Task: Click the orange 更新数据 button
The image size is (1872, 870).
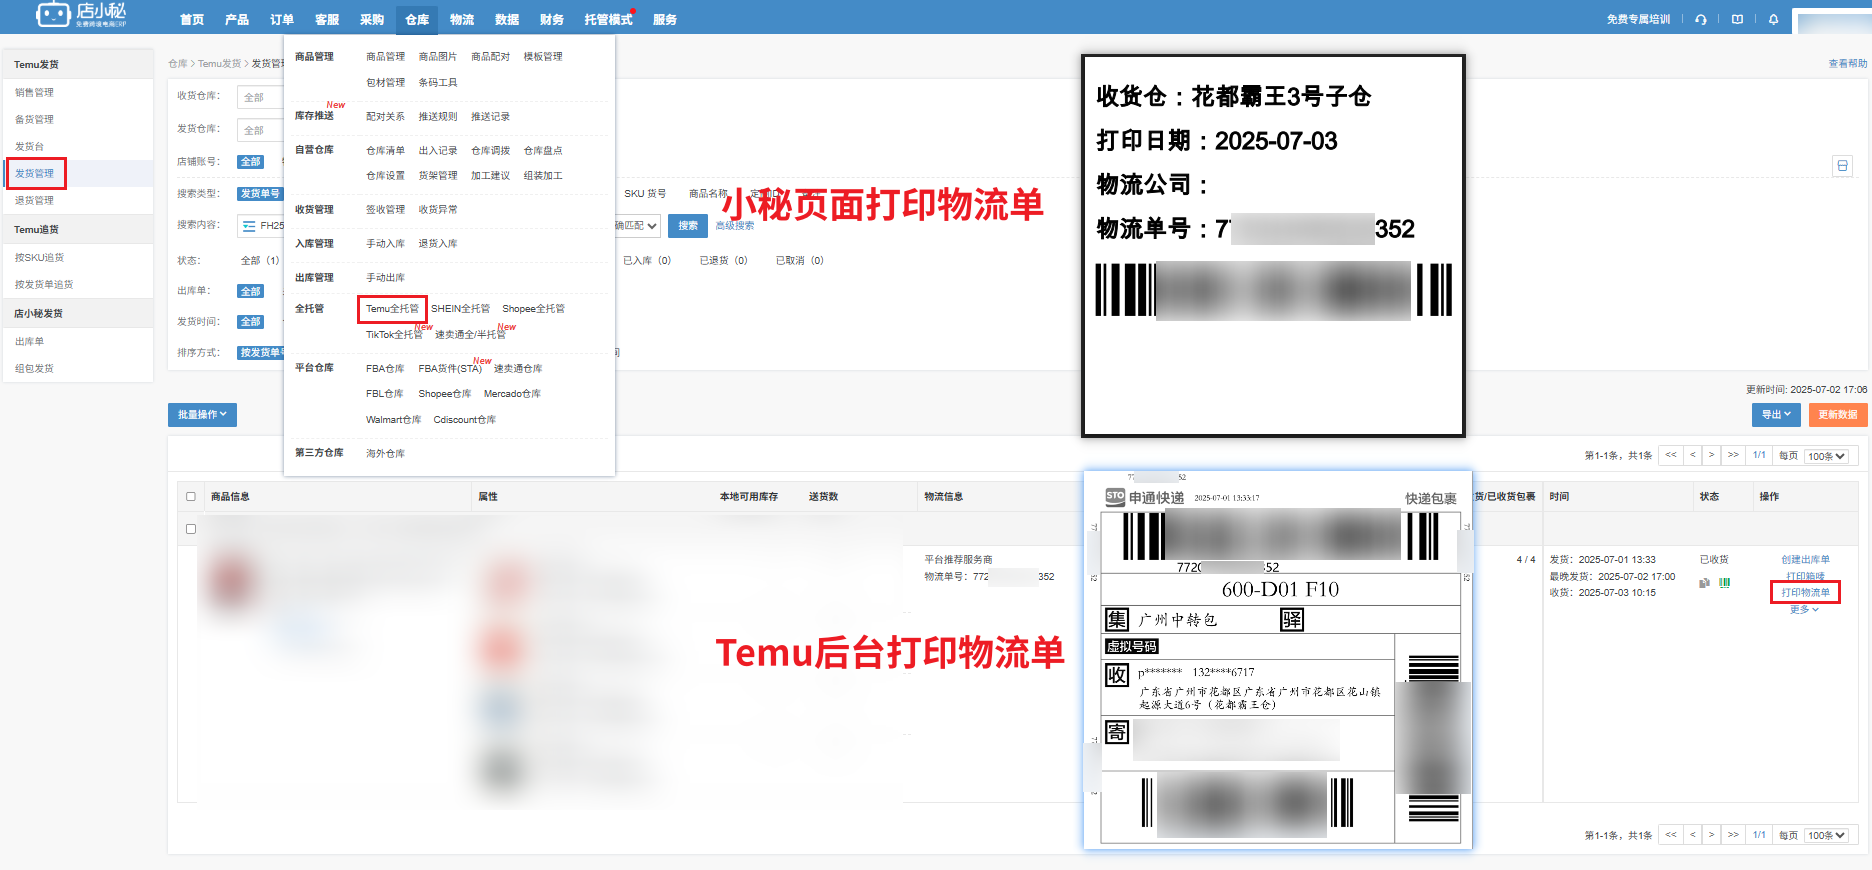Action: coord(1837,415)
